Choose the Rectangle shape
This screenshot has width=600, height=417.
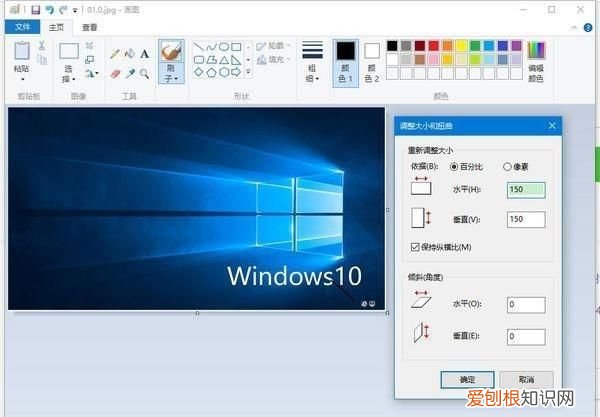(x=236, y=47)
